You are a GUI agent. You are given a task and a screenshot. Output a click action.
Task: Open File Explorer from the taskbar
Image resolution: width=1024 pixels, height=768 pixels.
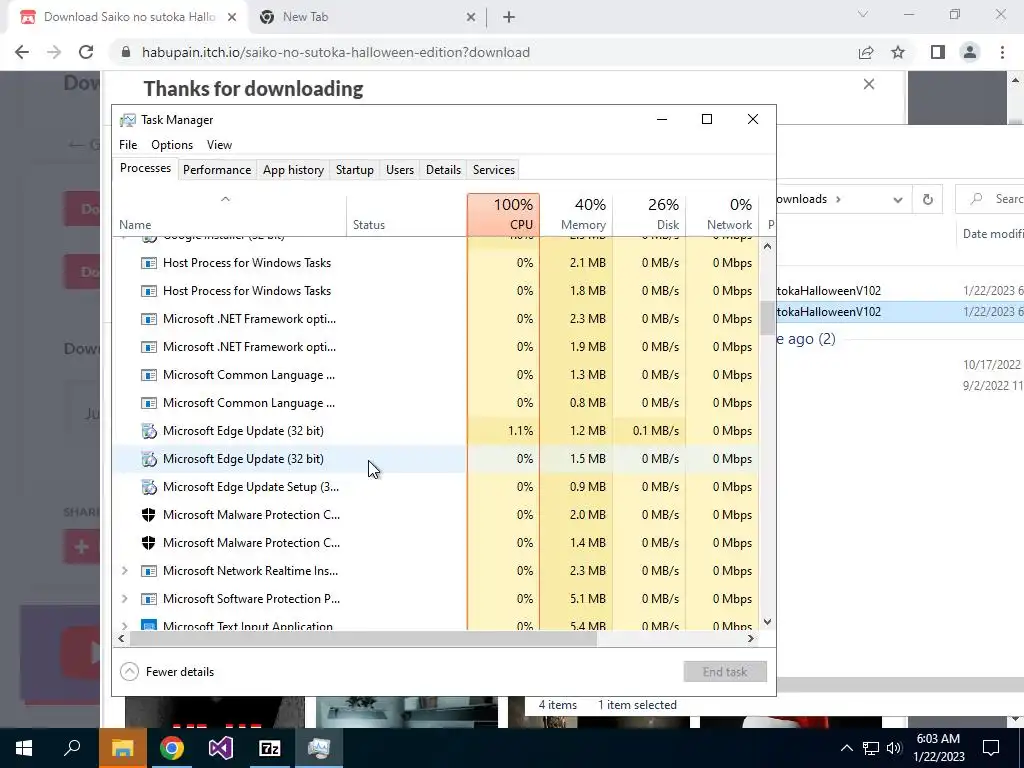(123, 748)
